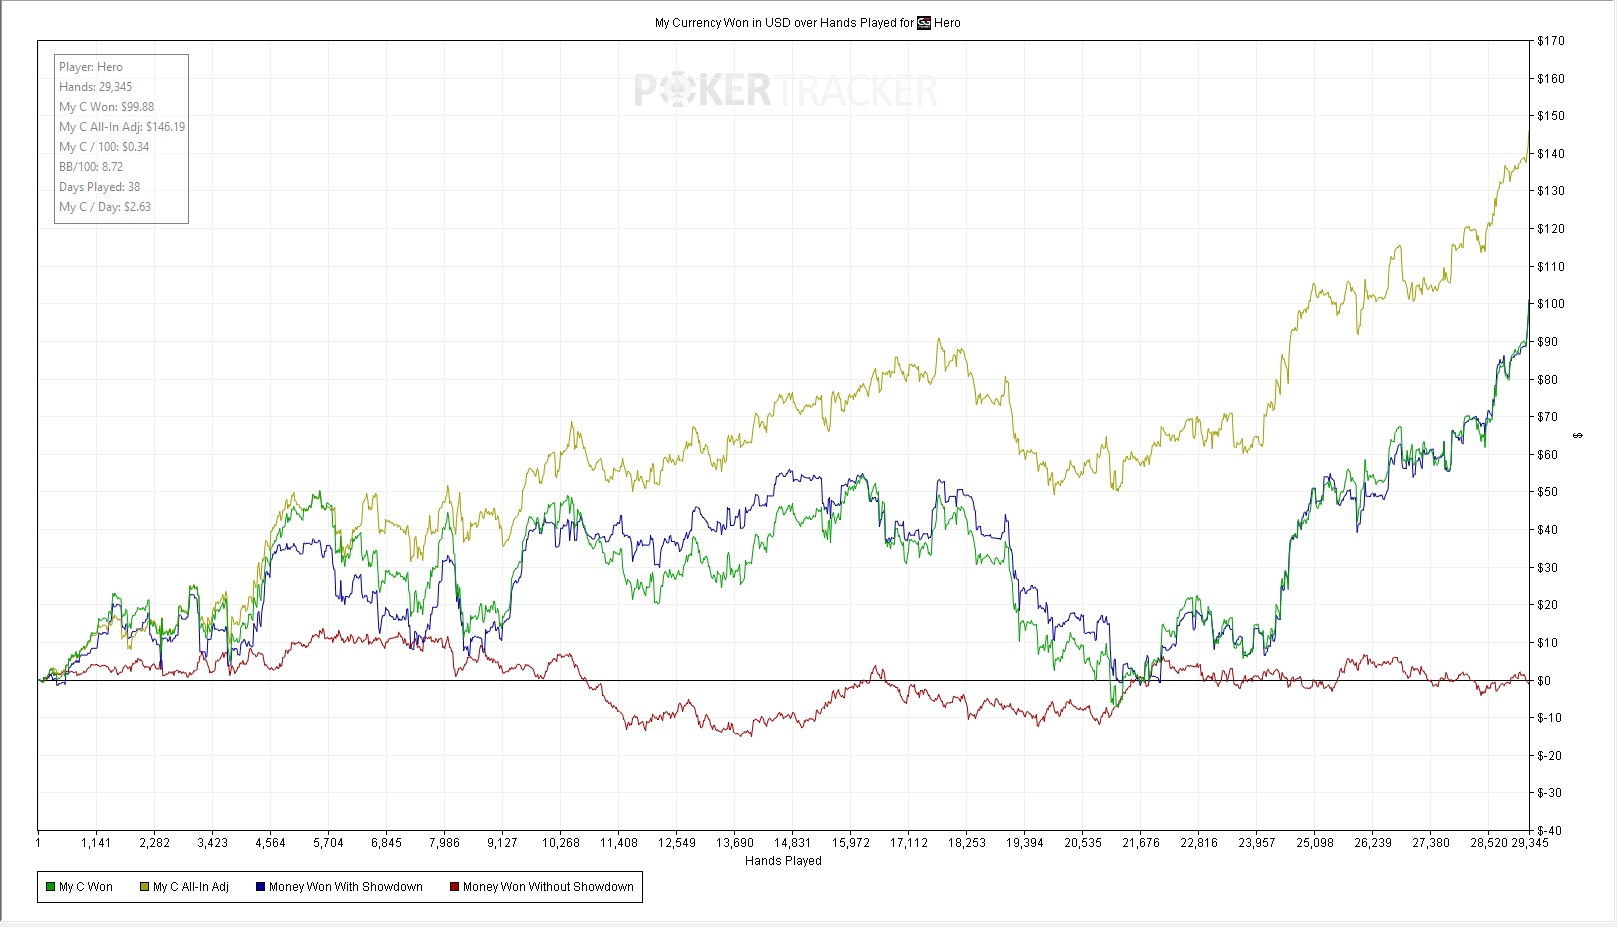The height and width of the screenshot is (927, 1617).
Task: Click the "15,972" x-axis tick label
Action: coord(851,843)
